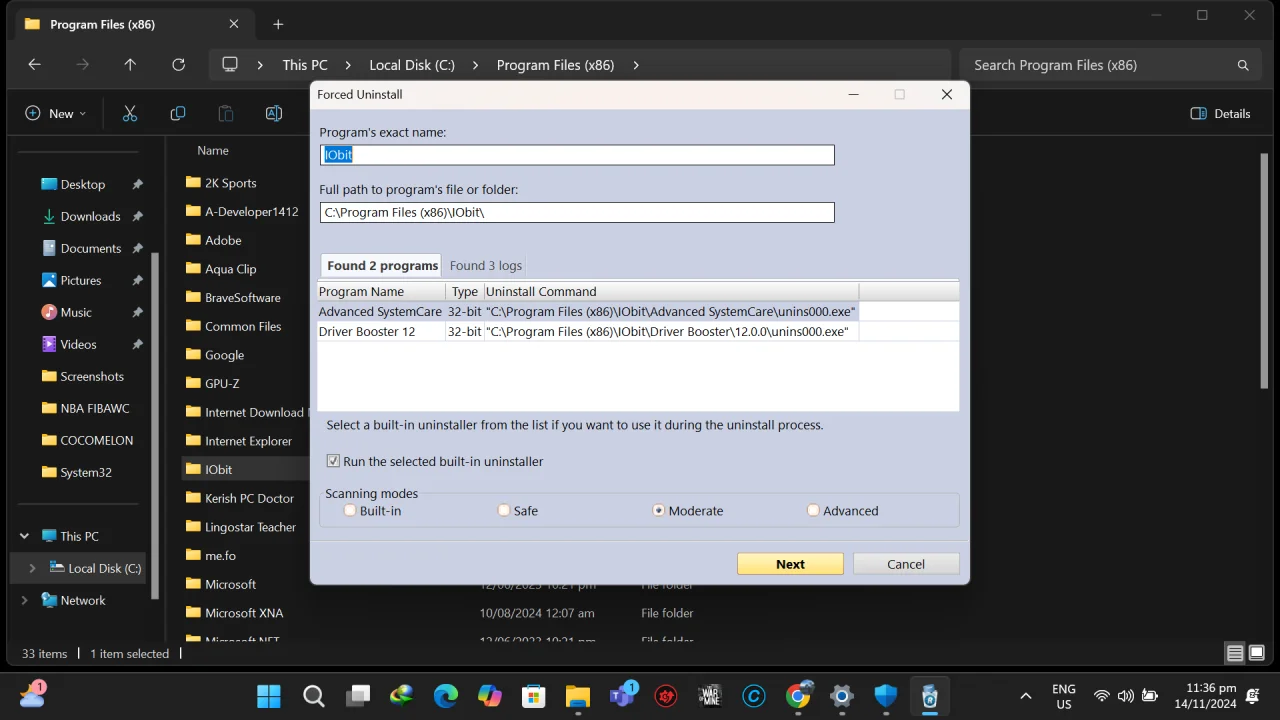Go back with the left arrow in Explorer

(35, 65)
